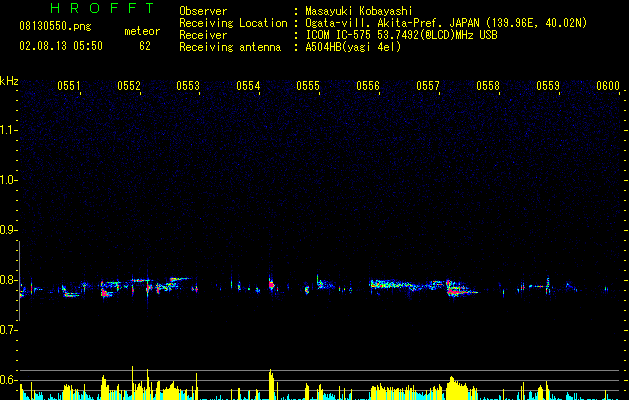This screenshot has height=400, width=629.
Task: Click the tall yellow intensity peak below 0554
Action: coord(271,384)
